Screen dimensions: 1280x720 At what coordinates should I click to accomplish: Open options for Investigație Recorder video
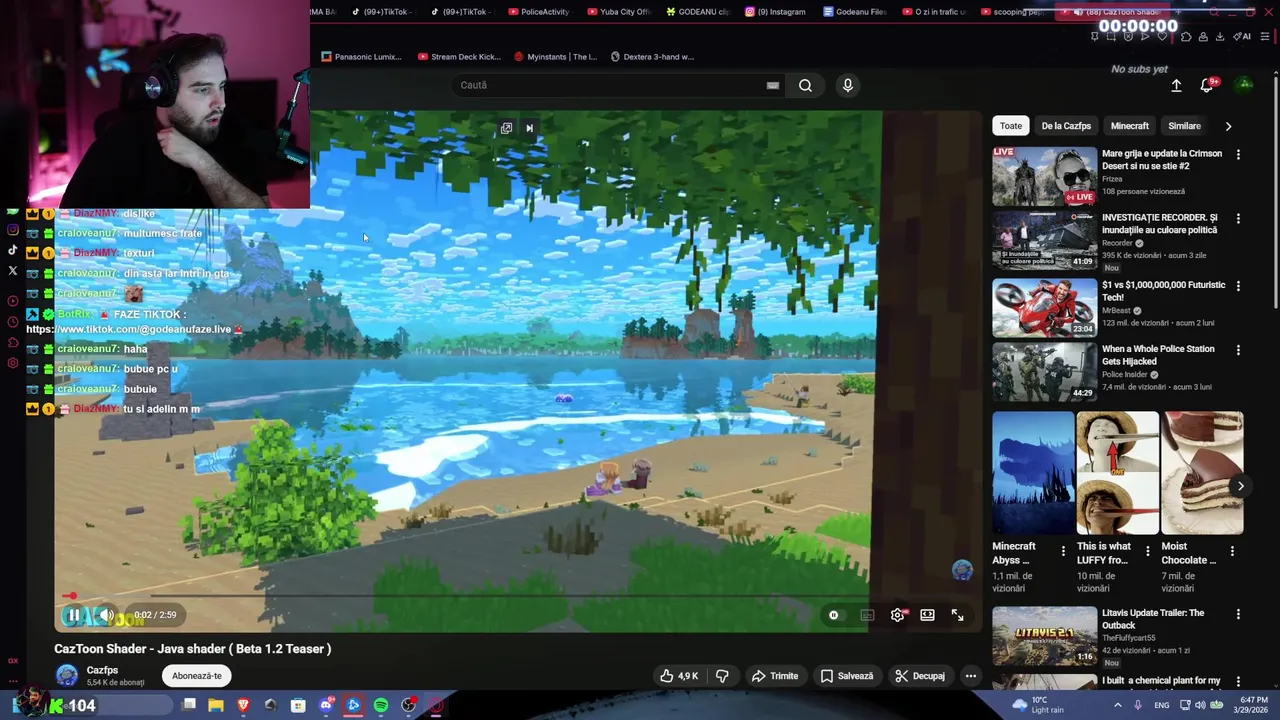tap(1238, 219)
